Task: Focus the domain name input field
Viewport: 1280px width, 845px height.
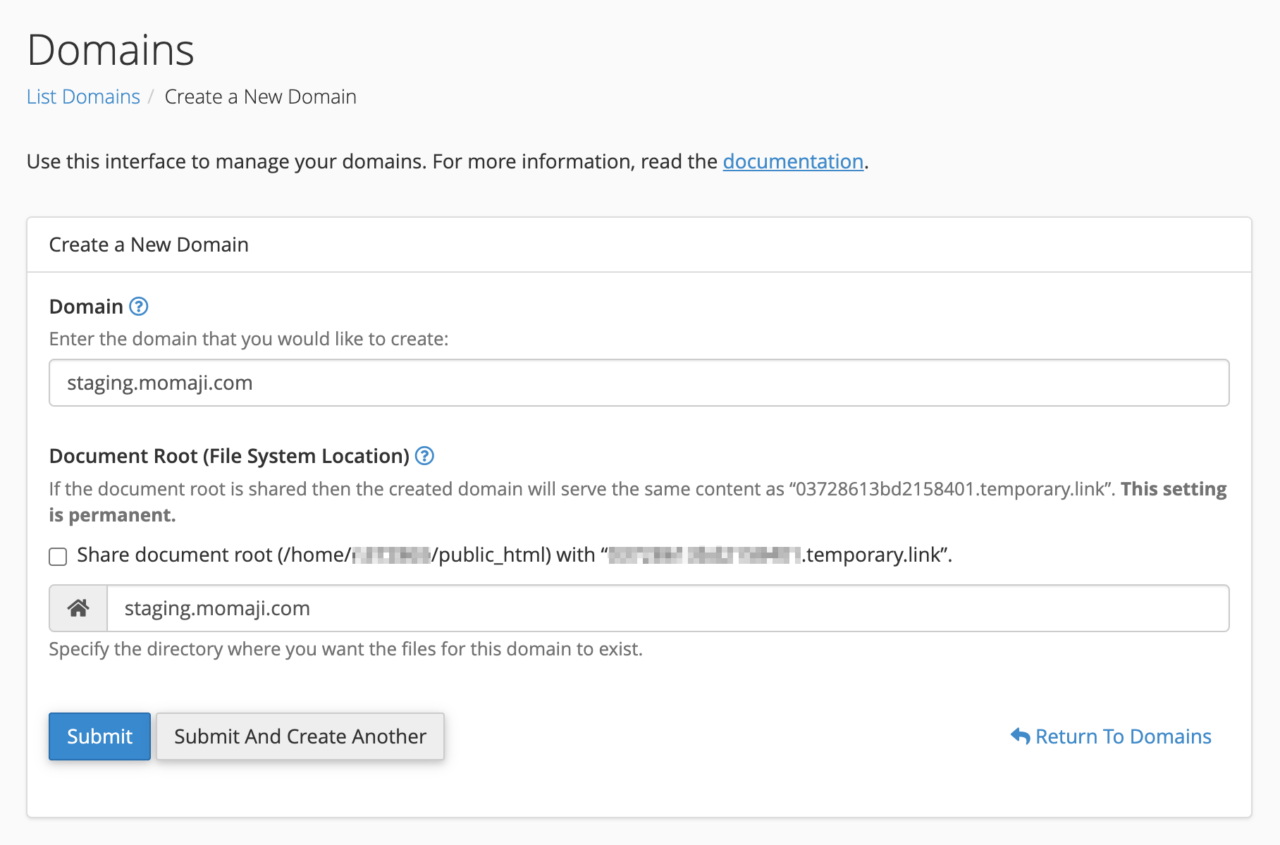Action: (x=638, y=383)
